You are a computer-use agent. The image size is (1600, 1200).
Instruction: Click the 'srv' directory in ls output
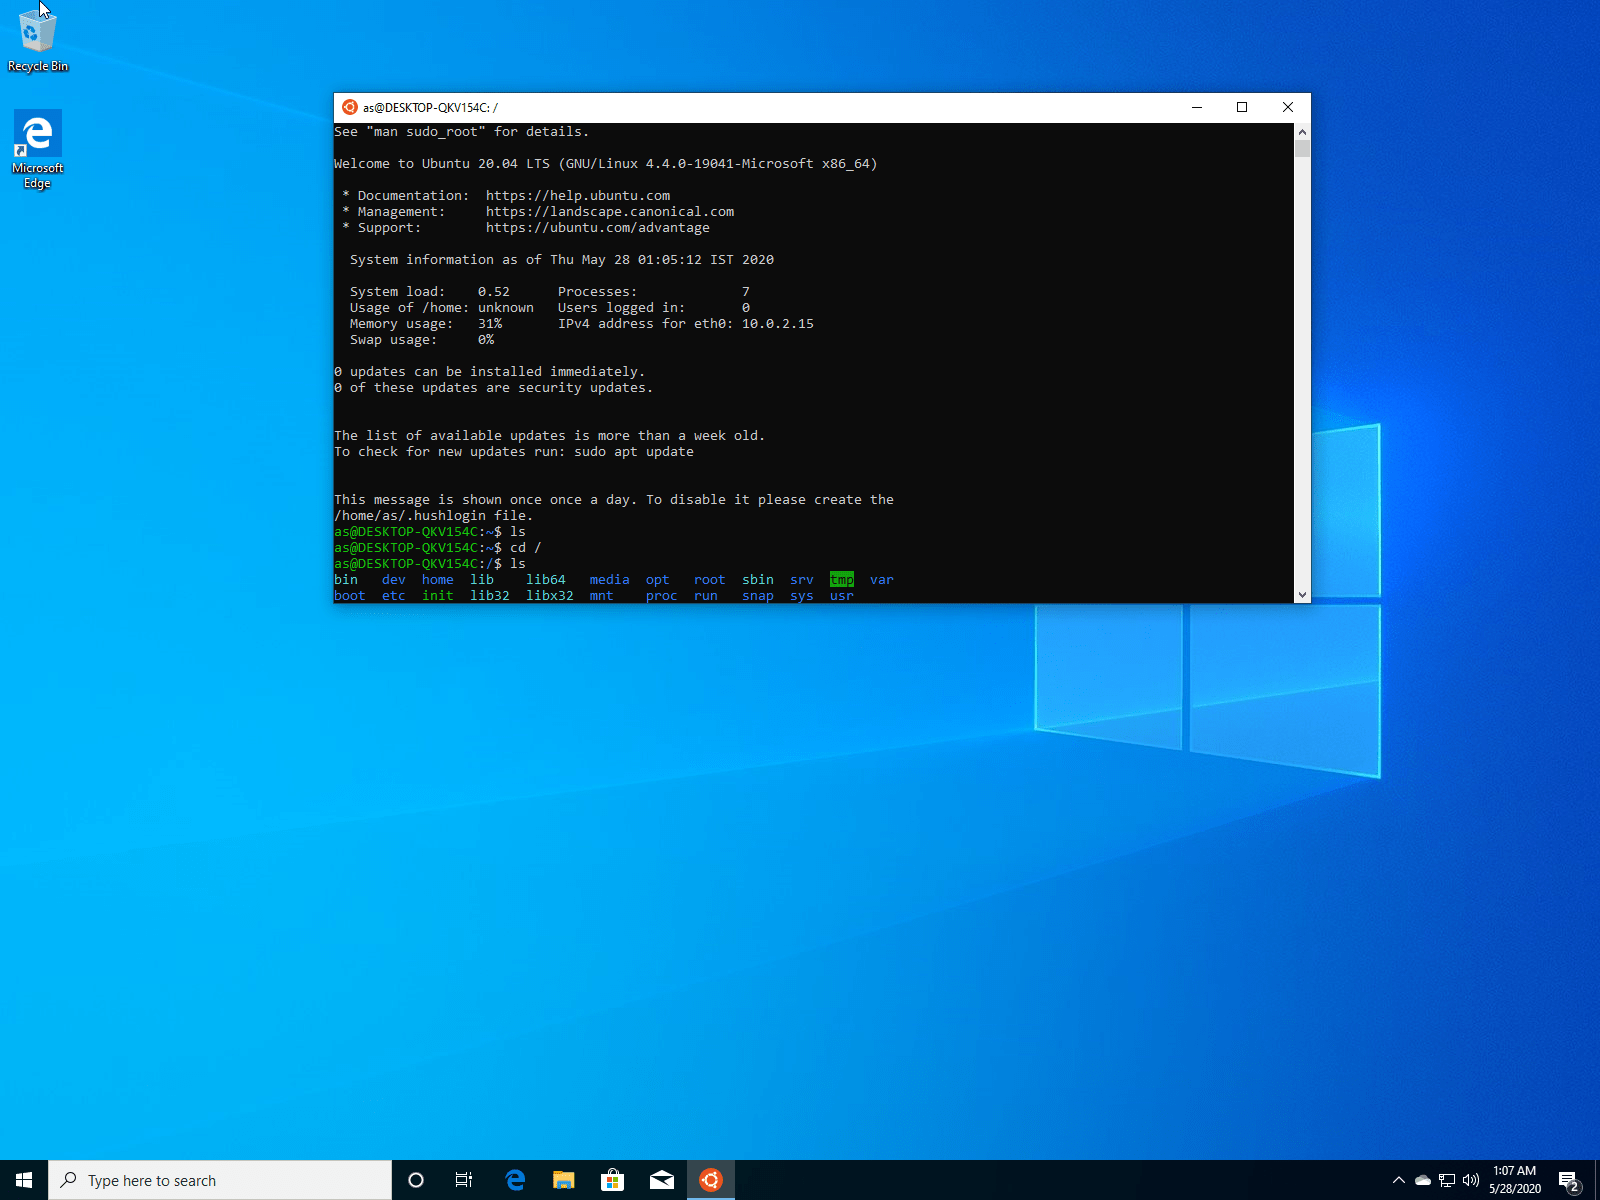click(802, 580)
